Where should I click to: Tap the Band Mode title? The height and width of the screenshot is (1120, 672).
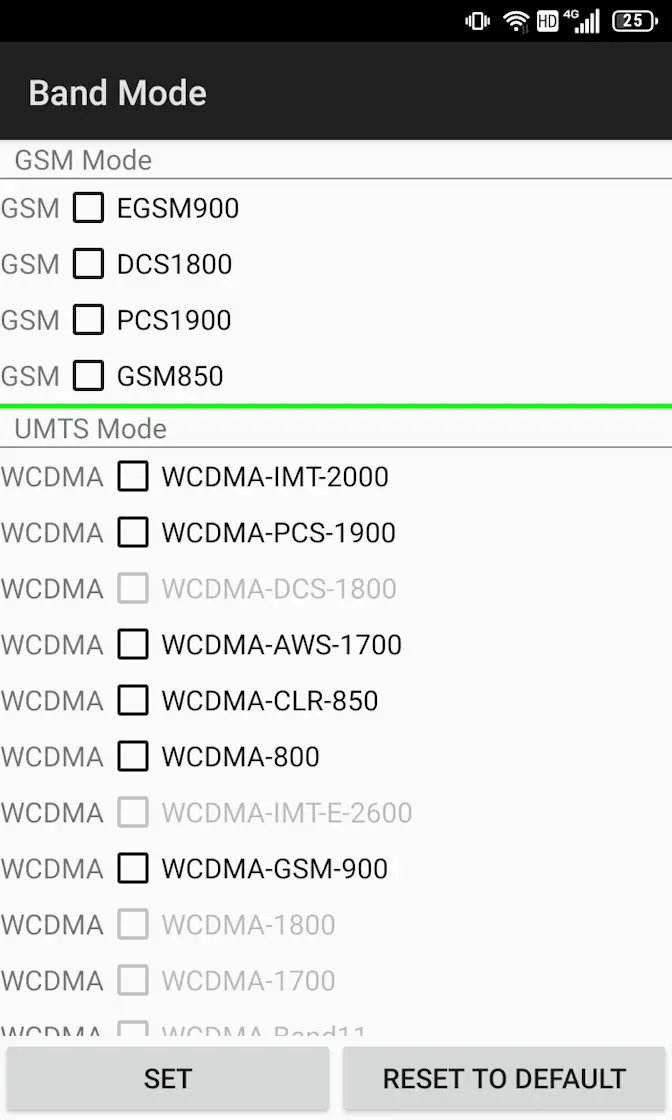pyautogui.click(x=118, y=93)
